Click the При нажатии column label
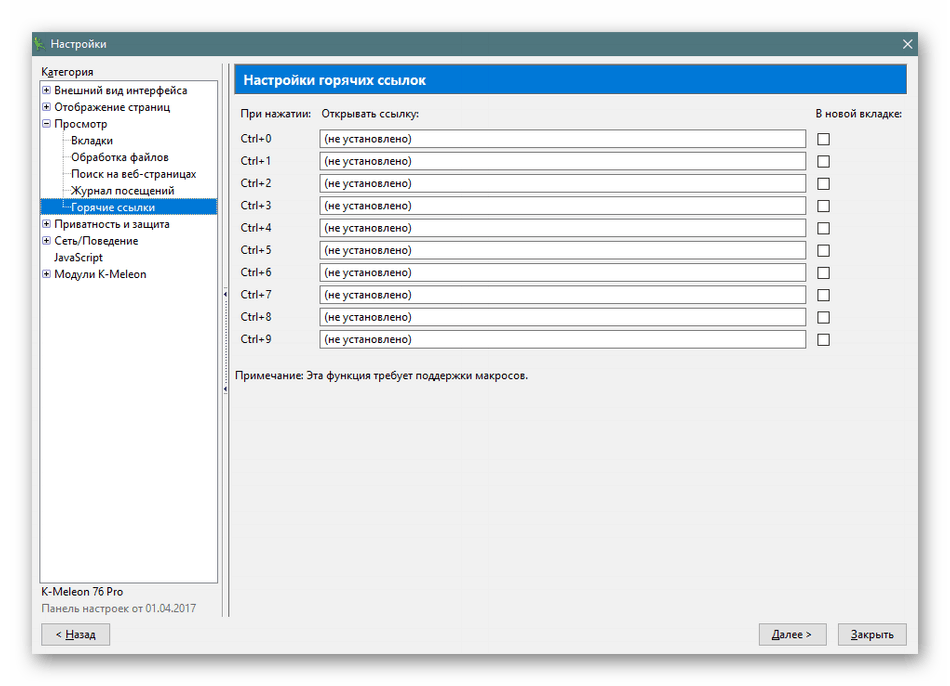The height and width of the screenshot is (686, 950). click(x=276, y=114)
